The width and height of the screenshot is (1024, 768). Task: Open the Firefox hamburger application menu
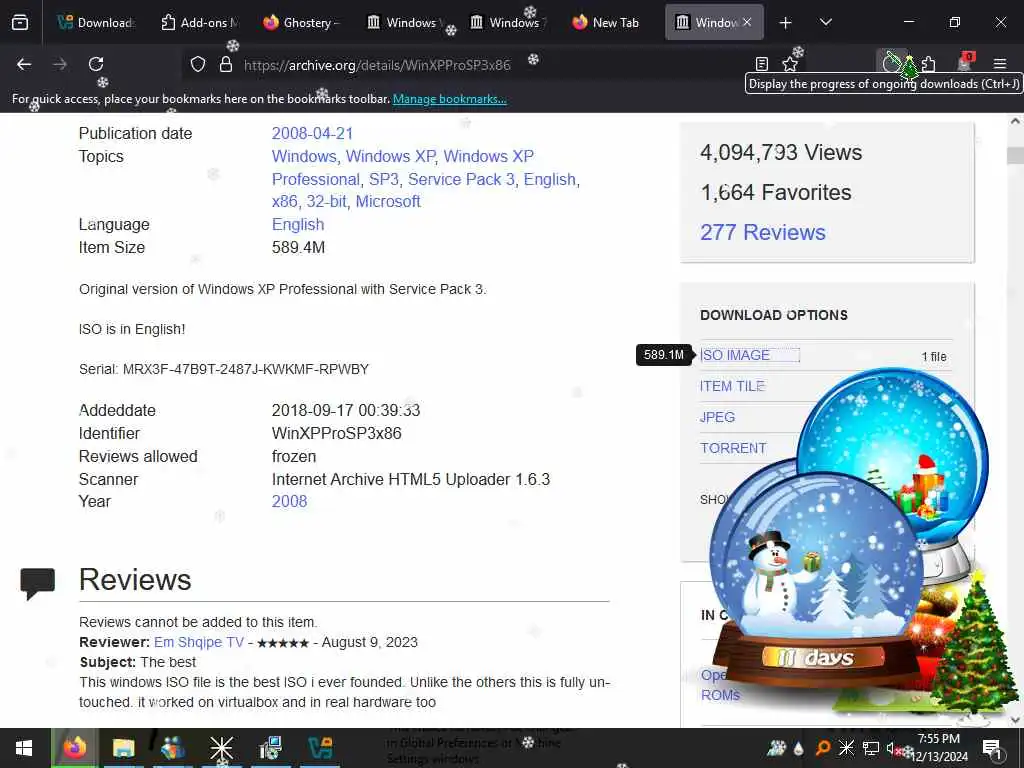pyautogui.click(x=1000, y=64)
